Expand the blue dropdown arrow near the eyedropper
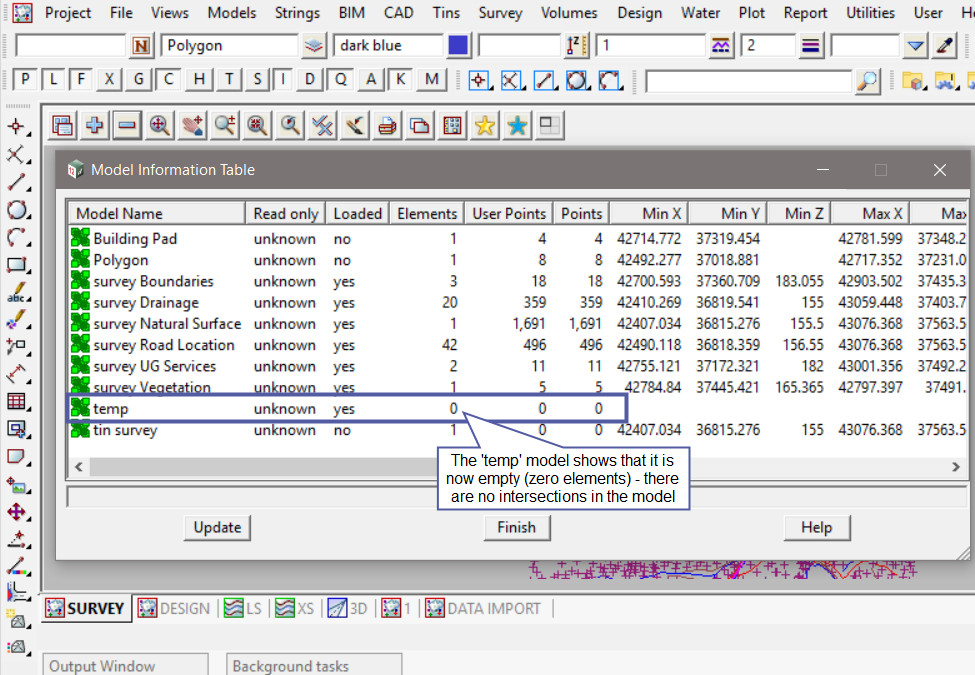 (x=915, y=46)
